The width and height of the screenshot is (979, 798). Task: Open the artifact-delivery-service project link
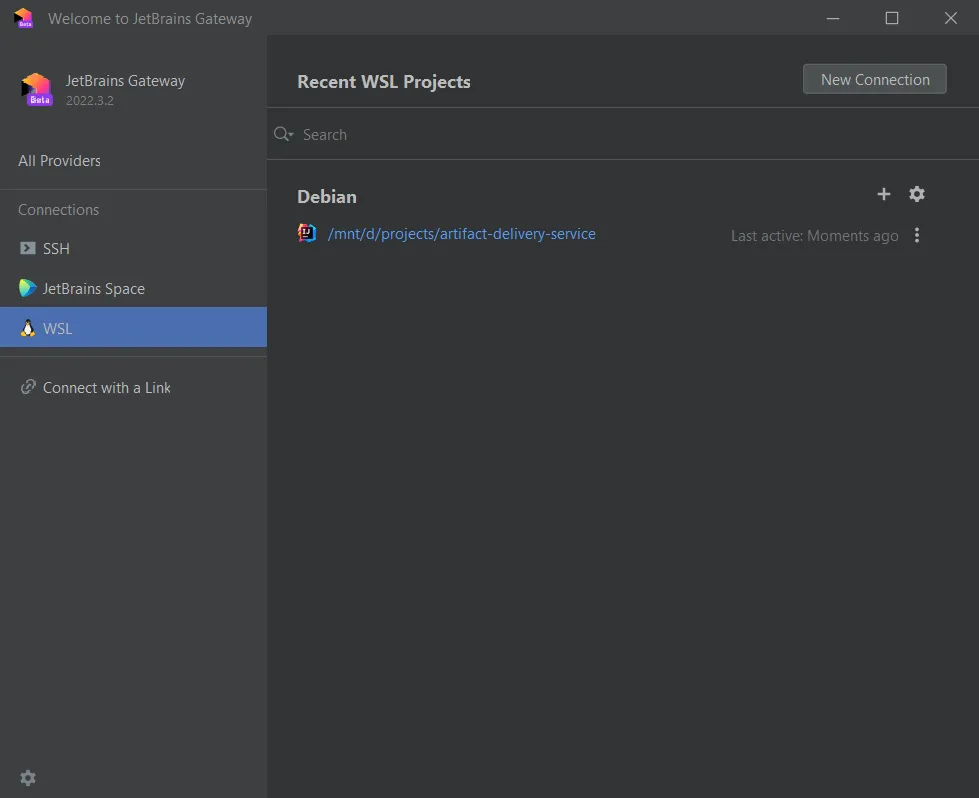pyautogui.click(x=461, y=234)
